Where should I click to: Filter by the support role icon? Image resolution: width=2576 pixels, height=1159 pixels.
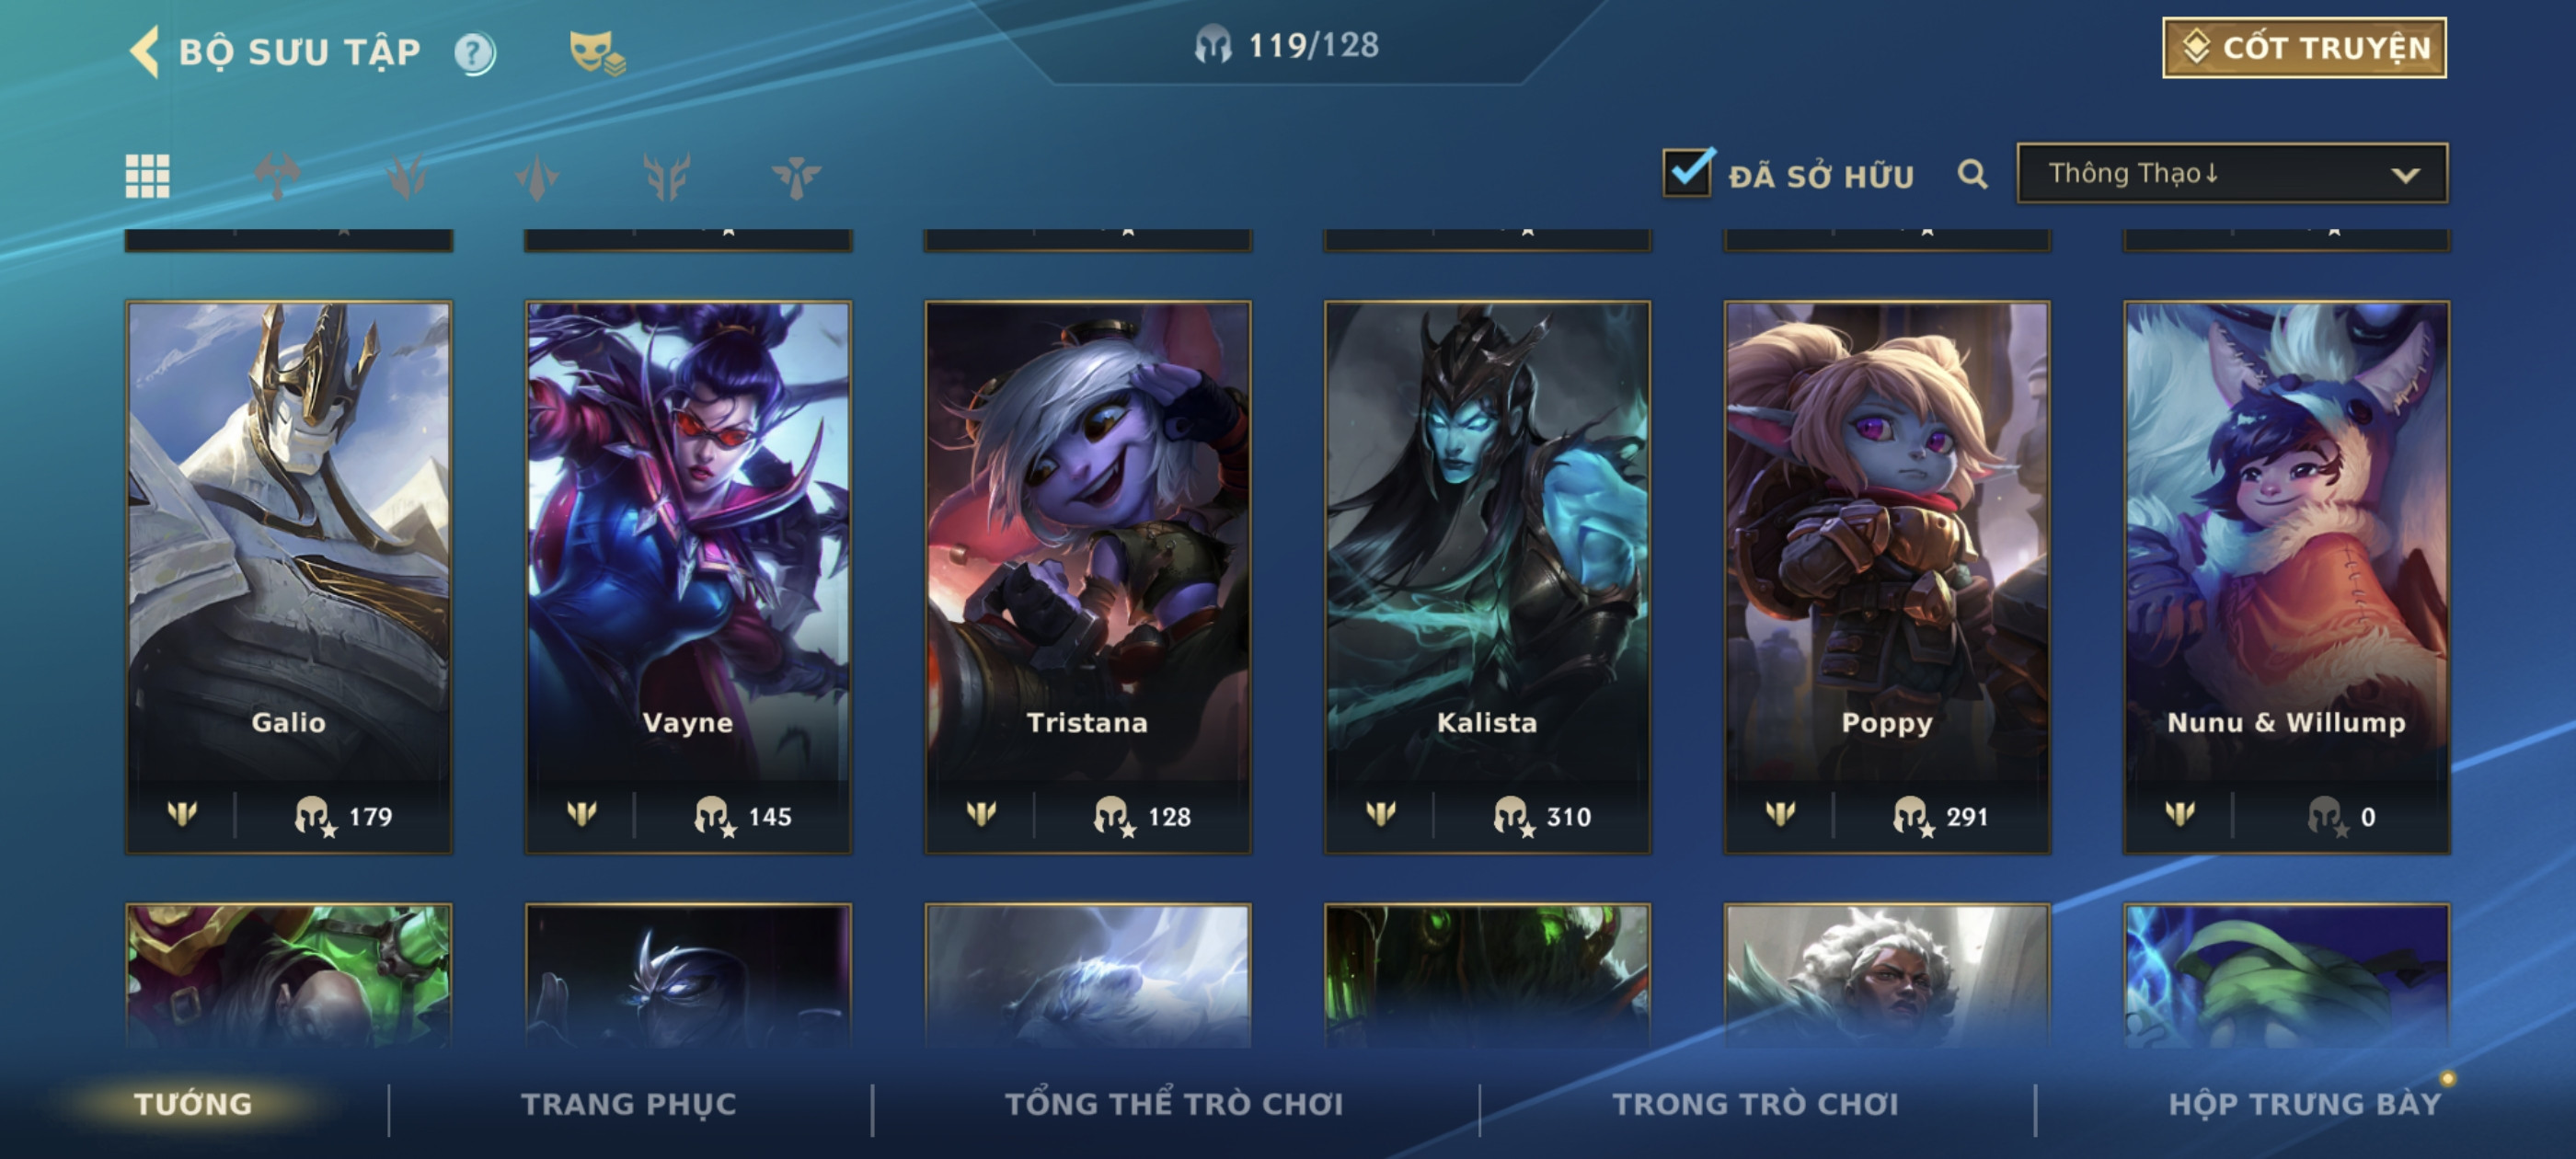click(x=796, y=176)
